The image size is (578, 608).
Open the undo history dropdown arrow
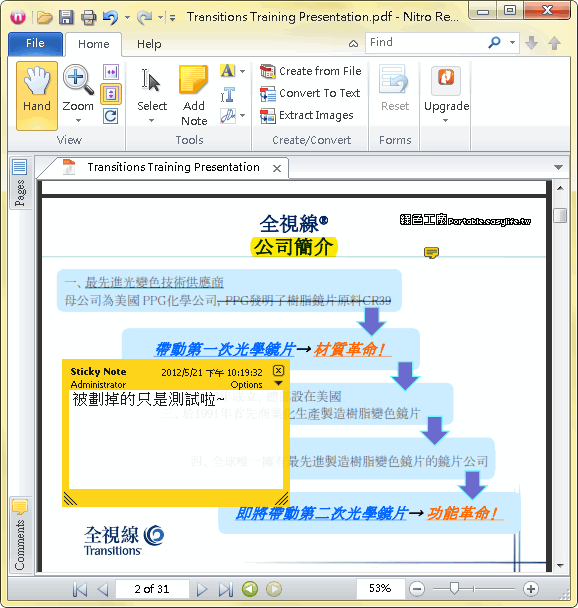128,17
